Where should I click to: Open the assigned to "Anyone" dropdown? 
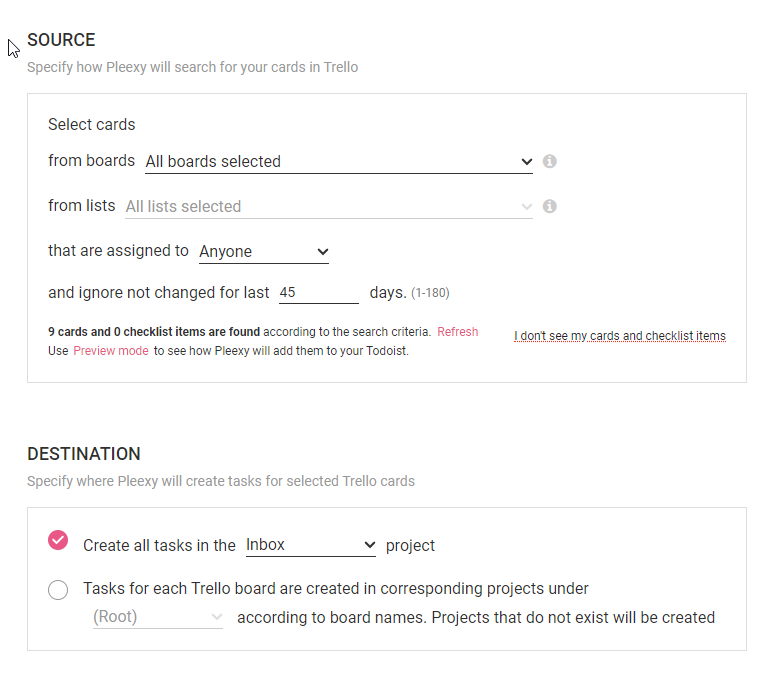(264, 251)
